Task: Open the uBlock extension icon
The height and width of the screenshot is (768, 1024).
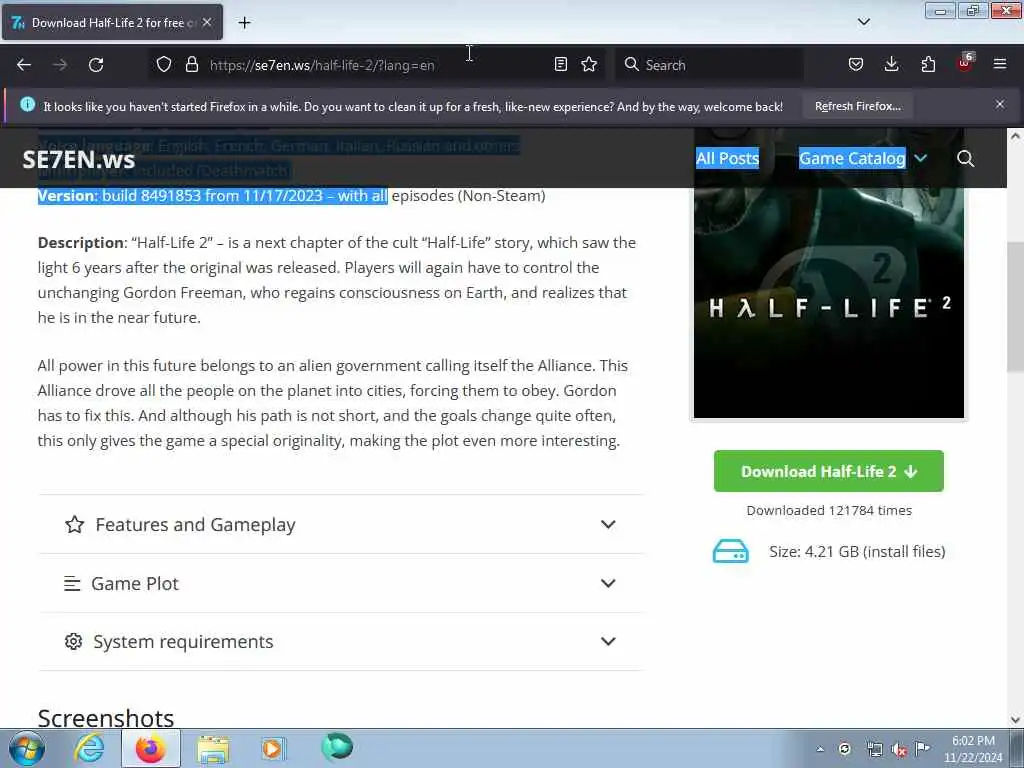Action: pyautogui.click(x=965, y=63)
